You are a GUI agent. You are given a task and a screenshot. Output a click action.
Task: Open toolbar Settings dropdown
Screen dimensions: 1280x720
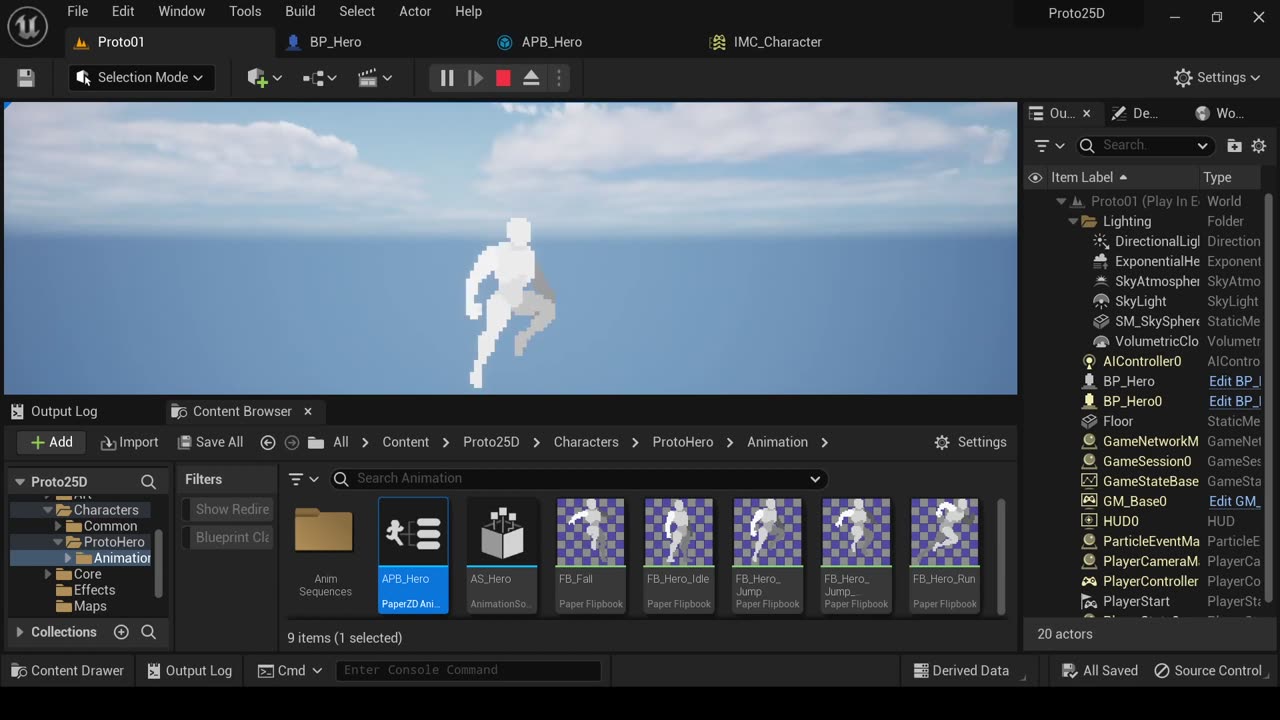pyautogui.click(x=1216, y=78)
